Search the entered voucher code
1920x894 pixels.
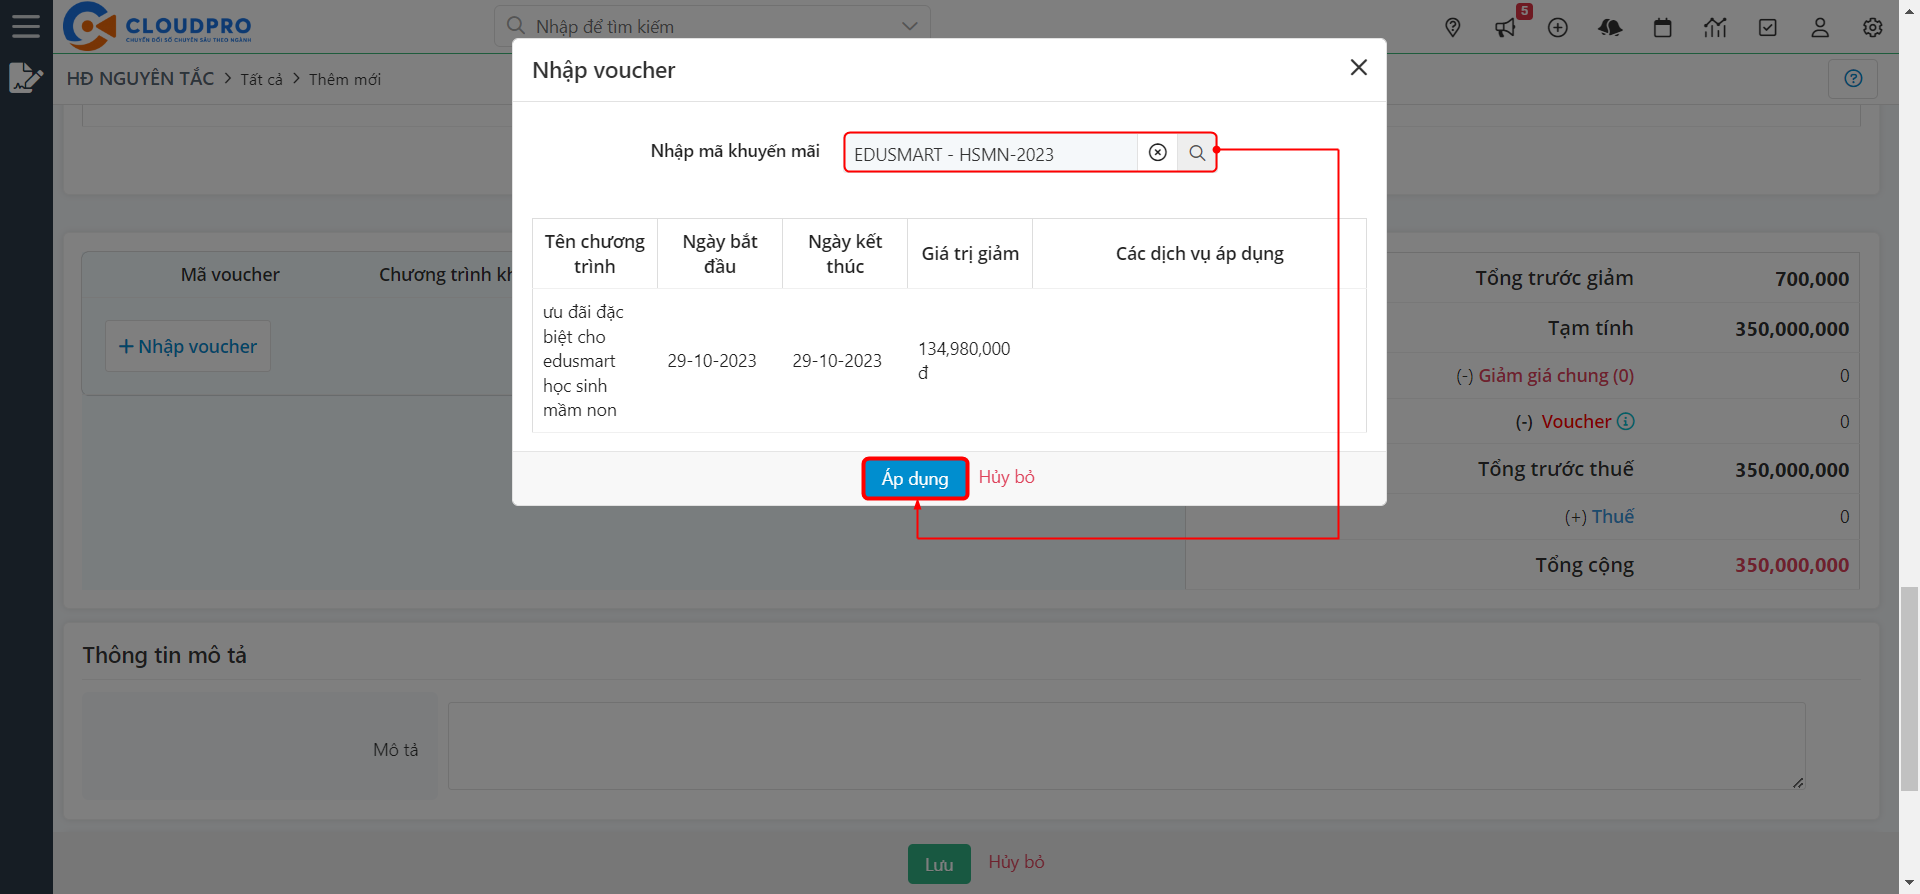click(1197, 153)
